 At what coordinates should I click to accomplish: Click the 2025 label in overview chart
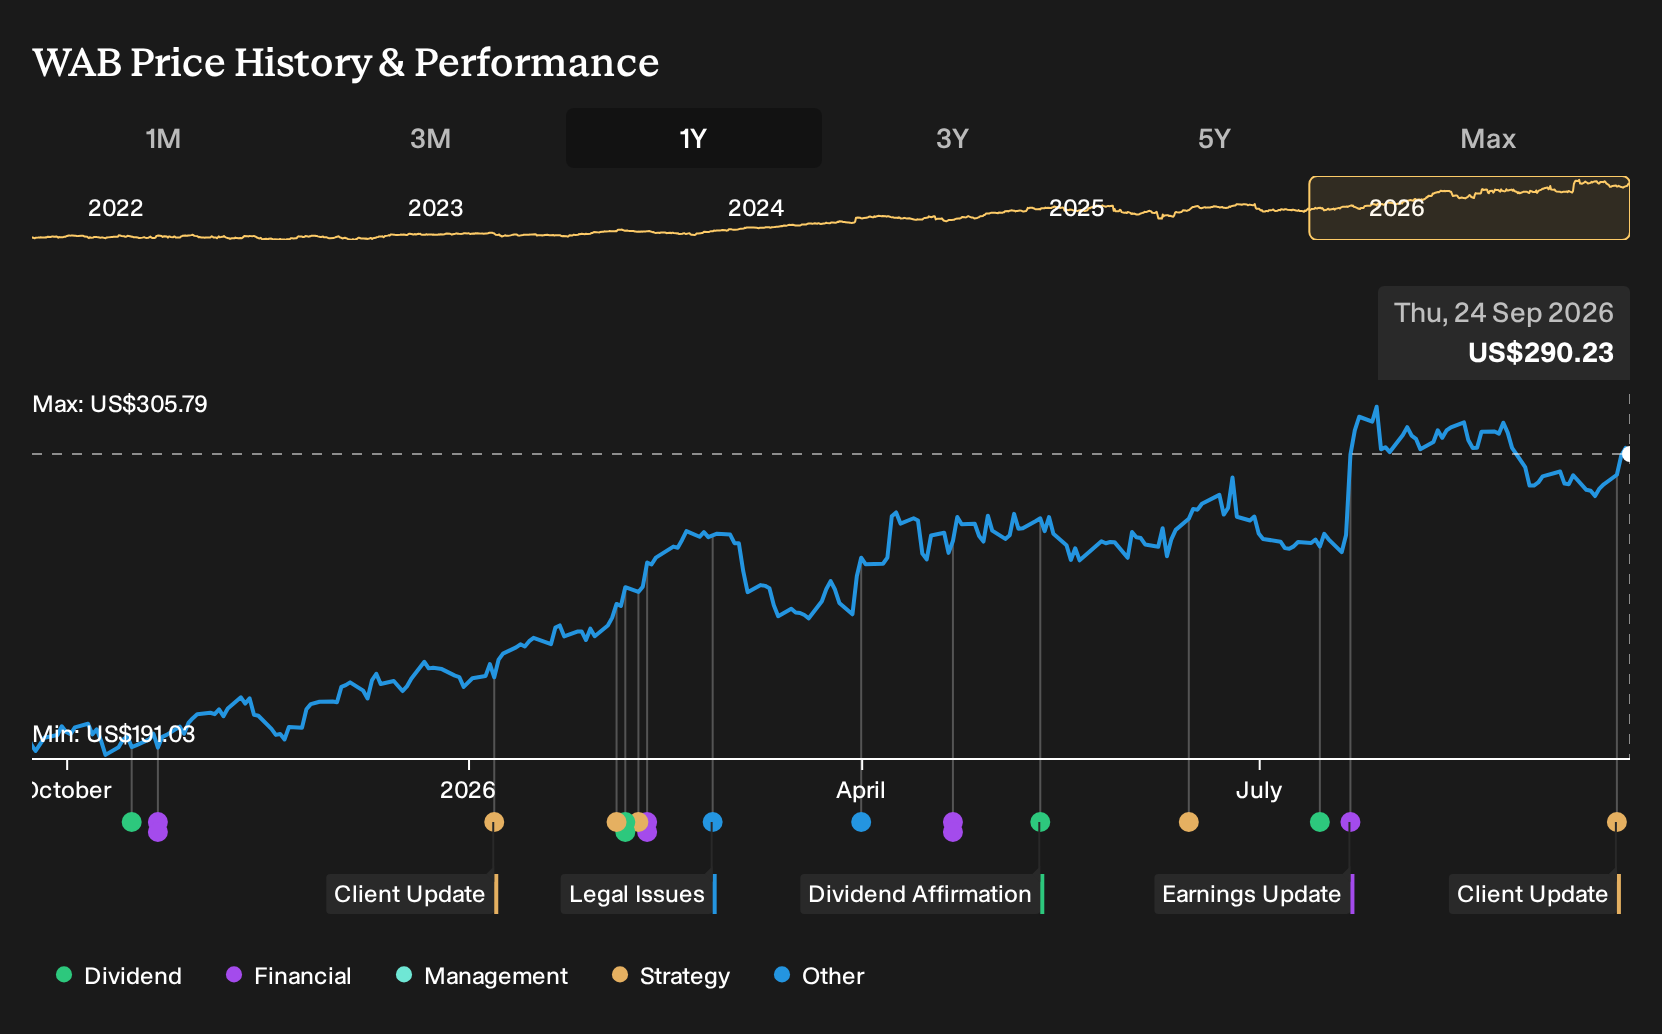coord(1076,208)
